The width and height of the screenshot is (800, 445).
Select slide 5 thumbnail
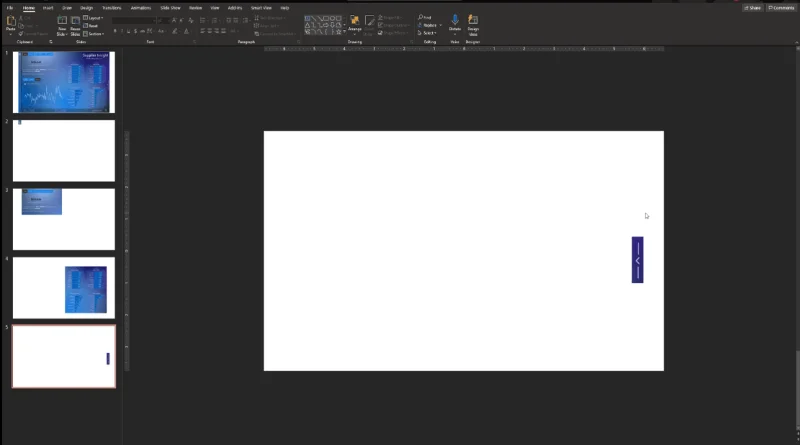click(x=64, y=356)
